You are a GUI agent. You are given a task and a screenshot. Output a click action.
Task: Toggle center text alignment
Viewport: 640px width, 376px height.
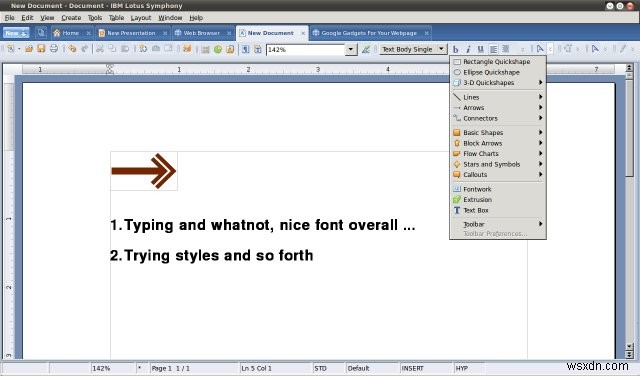(x=506, y=49)
